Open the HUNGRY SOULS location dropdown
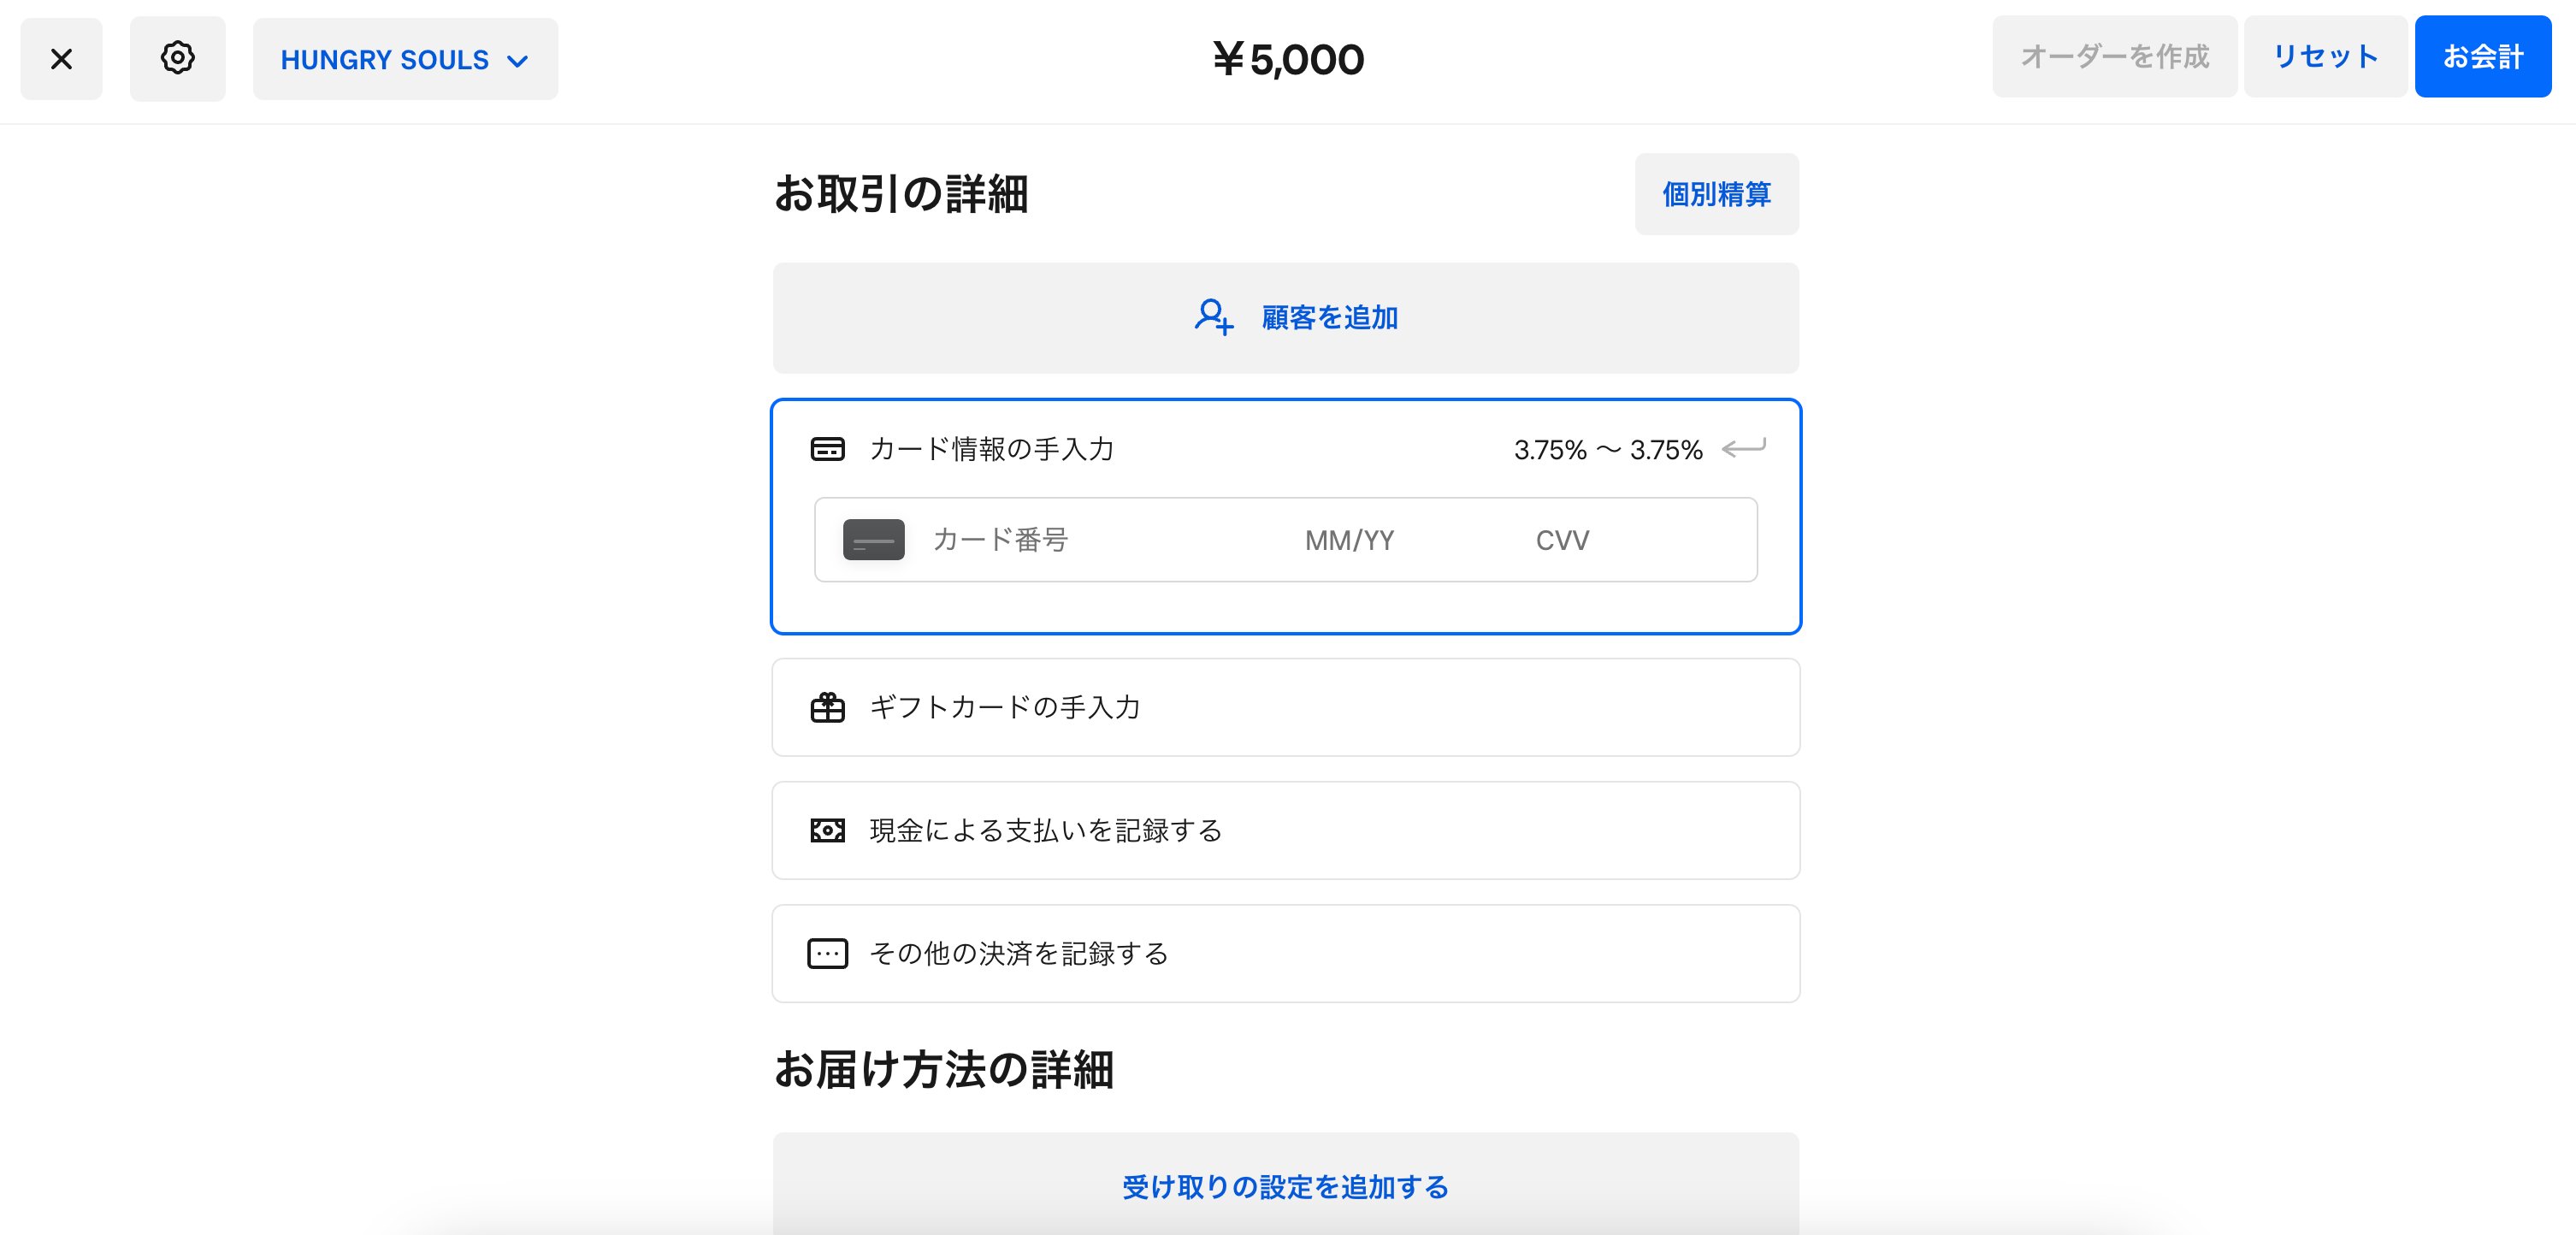The width and height of the screenshot is (2576, 1235). (404, 59)
